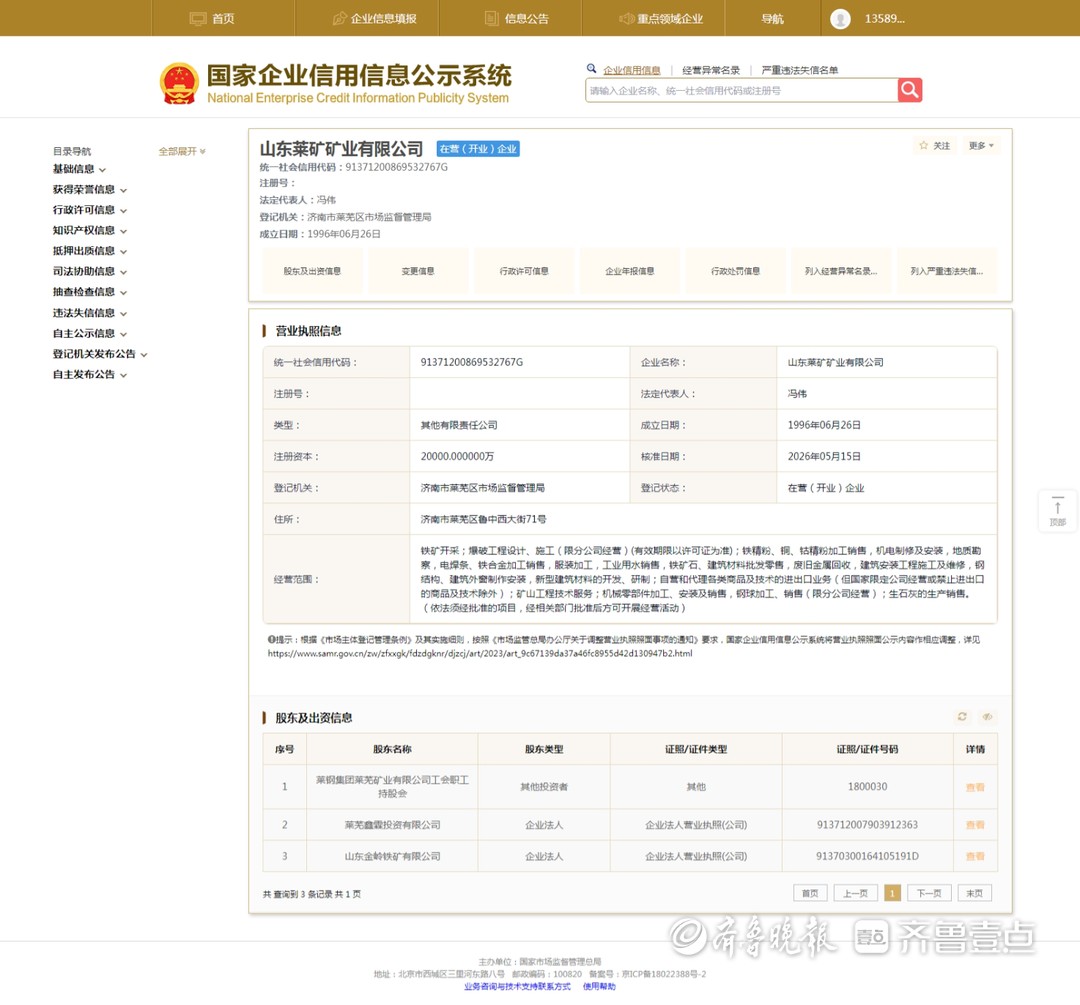Expand 行政许可信息 in the sidebar
1080x1005 pixels.
pyautogui.click(x=90, y=210)
